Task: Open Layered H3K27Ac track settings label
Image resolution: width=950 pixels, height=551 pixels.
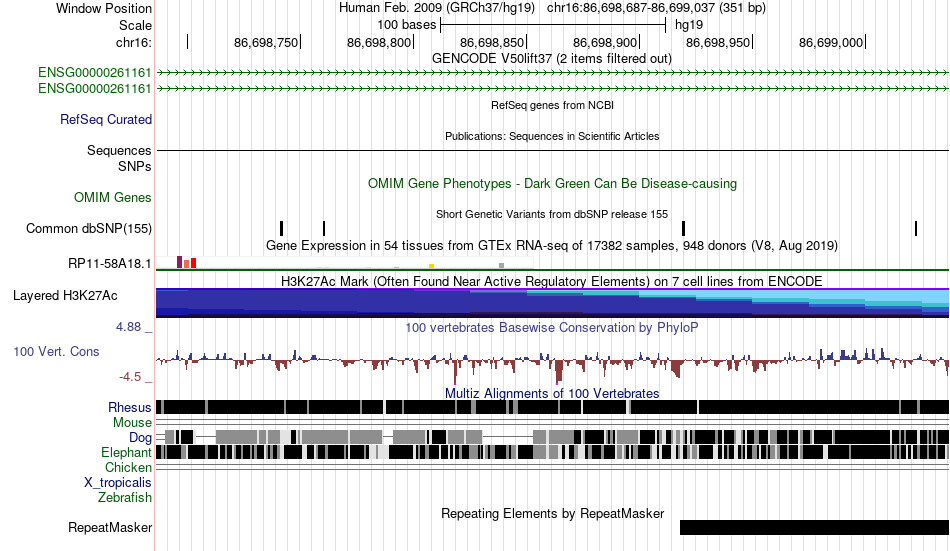Action: pyautogui.click(x=65, y=296)
